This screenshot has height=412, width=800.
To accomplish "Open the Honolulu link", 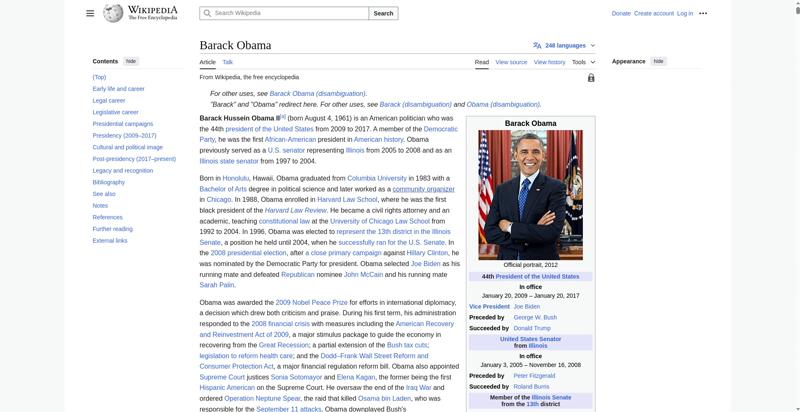I will pyautogui.click(x=236, y=178).
